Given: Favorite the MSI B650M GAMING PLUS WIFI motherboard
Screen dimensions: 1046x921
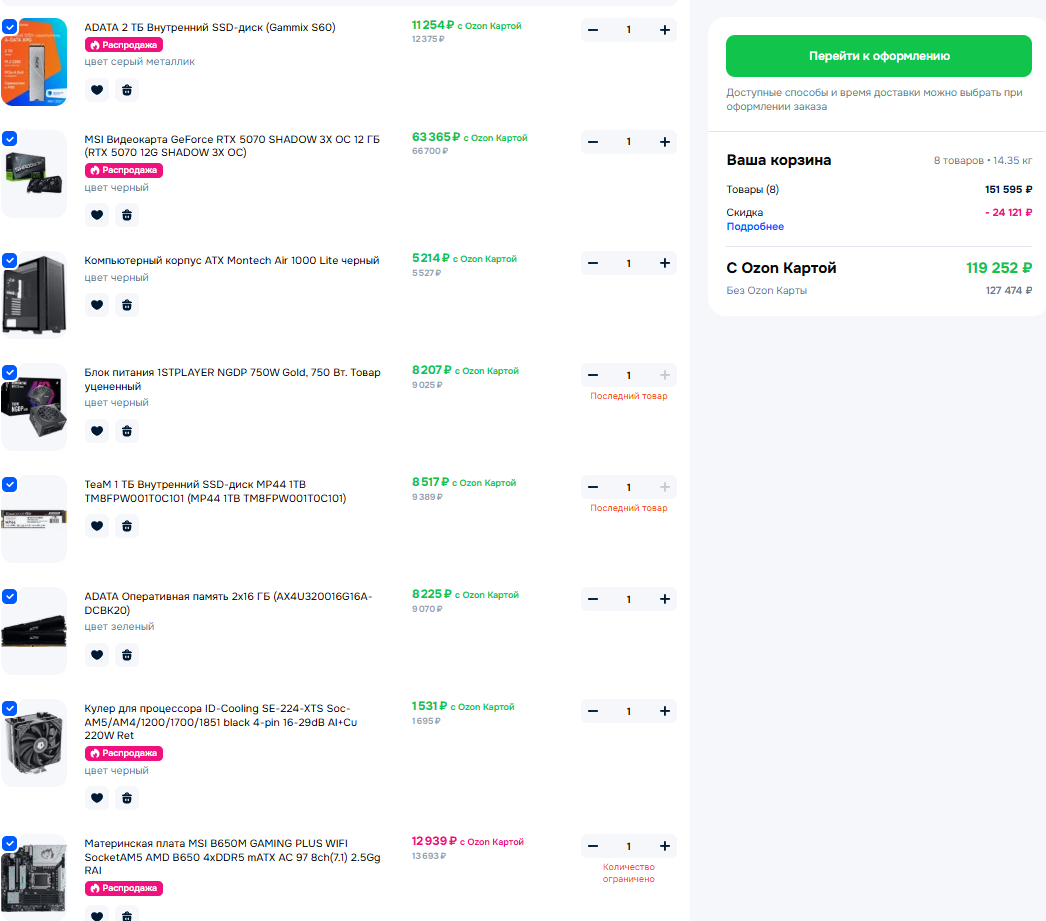Looking at the screenshot, I should click(97, 914).
